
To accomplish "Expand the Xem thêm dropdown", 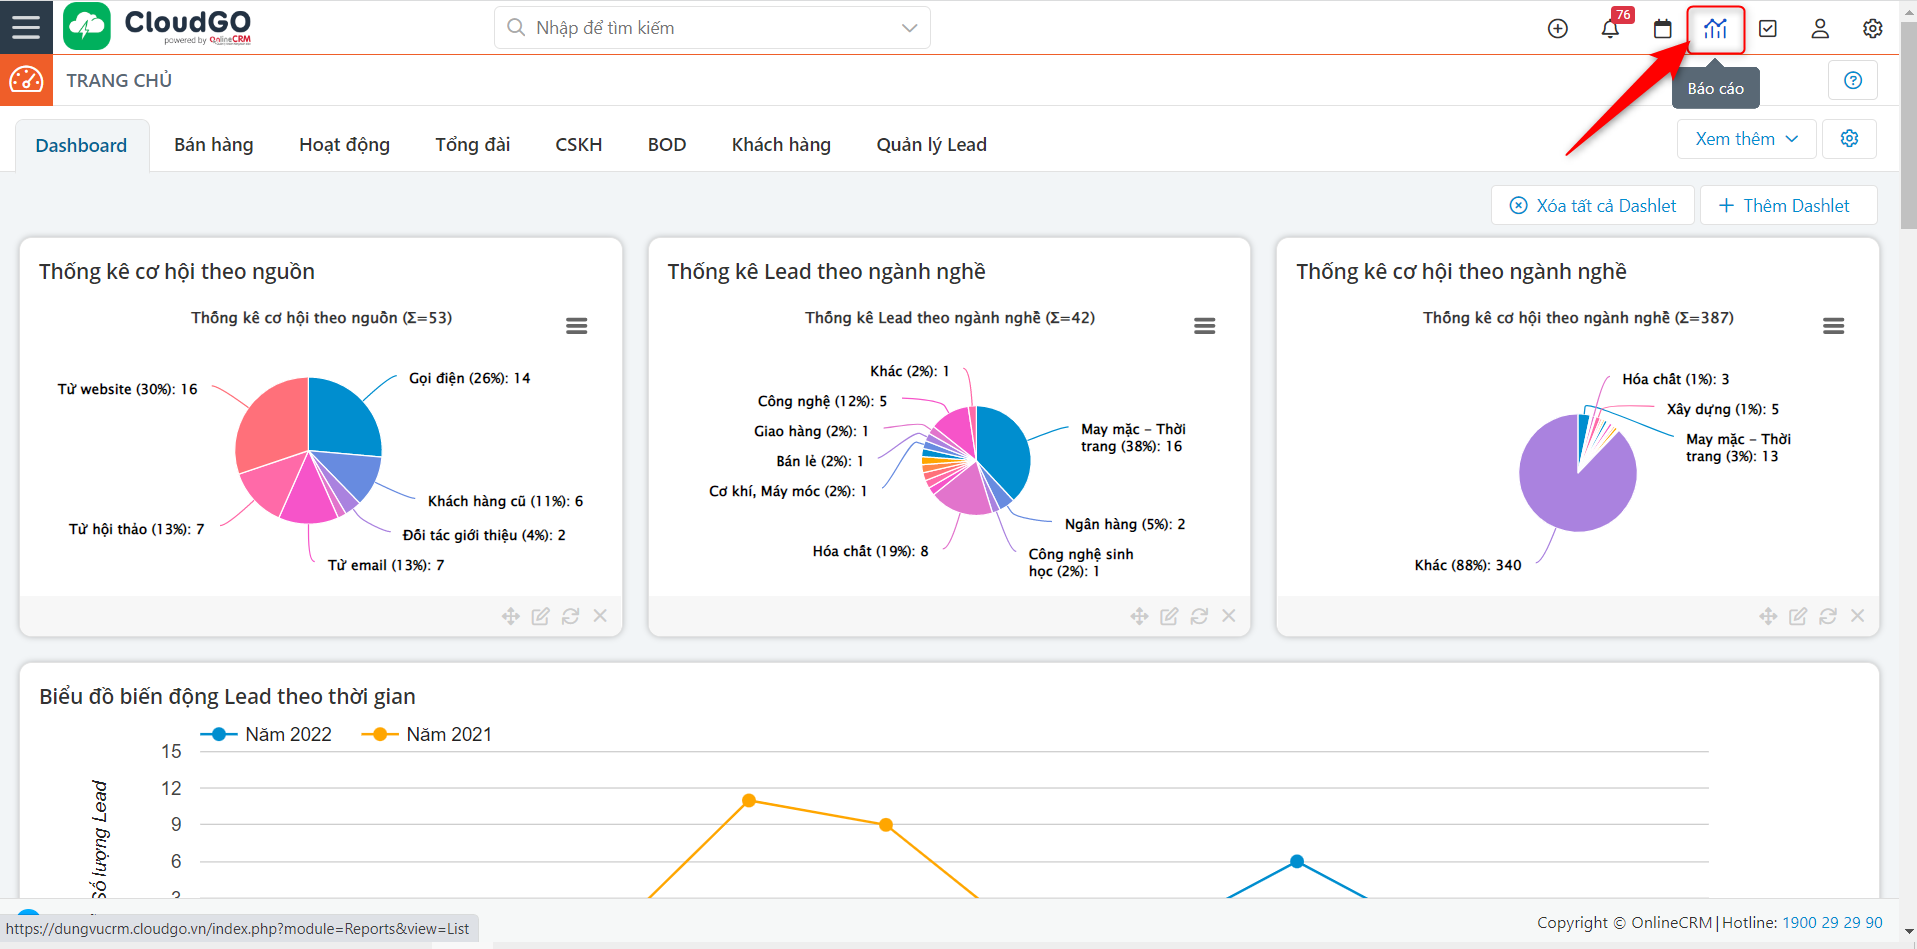I will coord(1746,139).
